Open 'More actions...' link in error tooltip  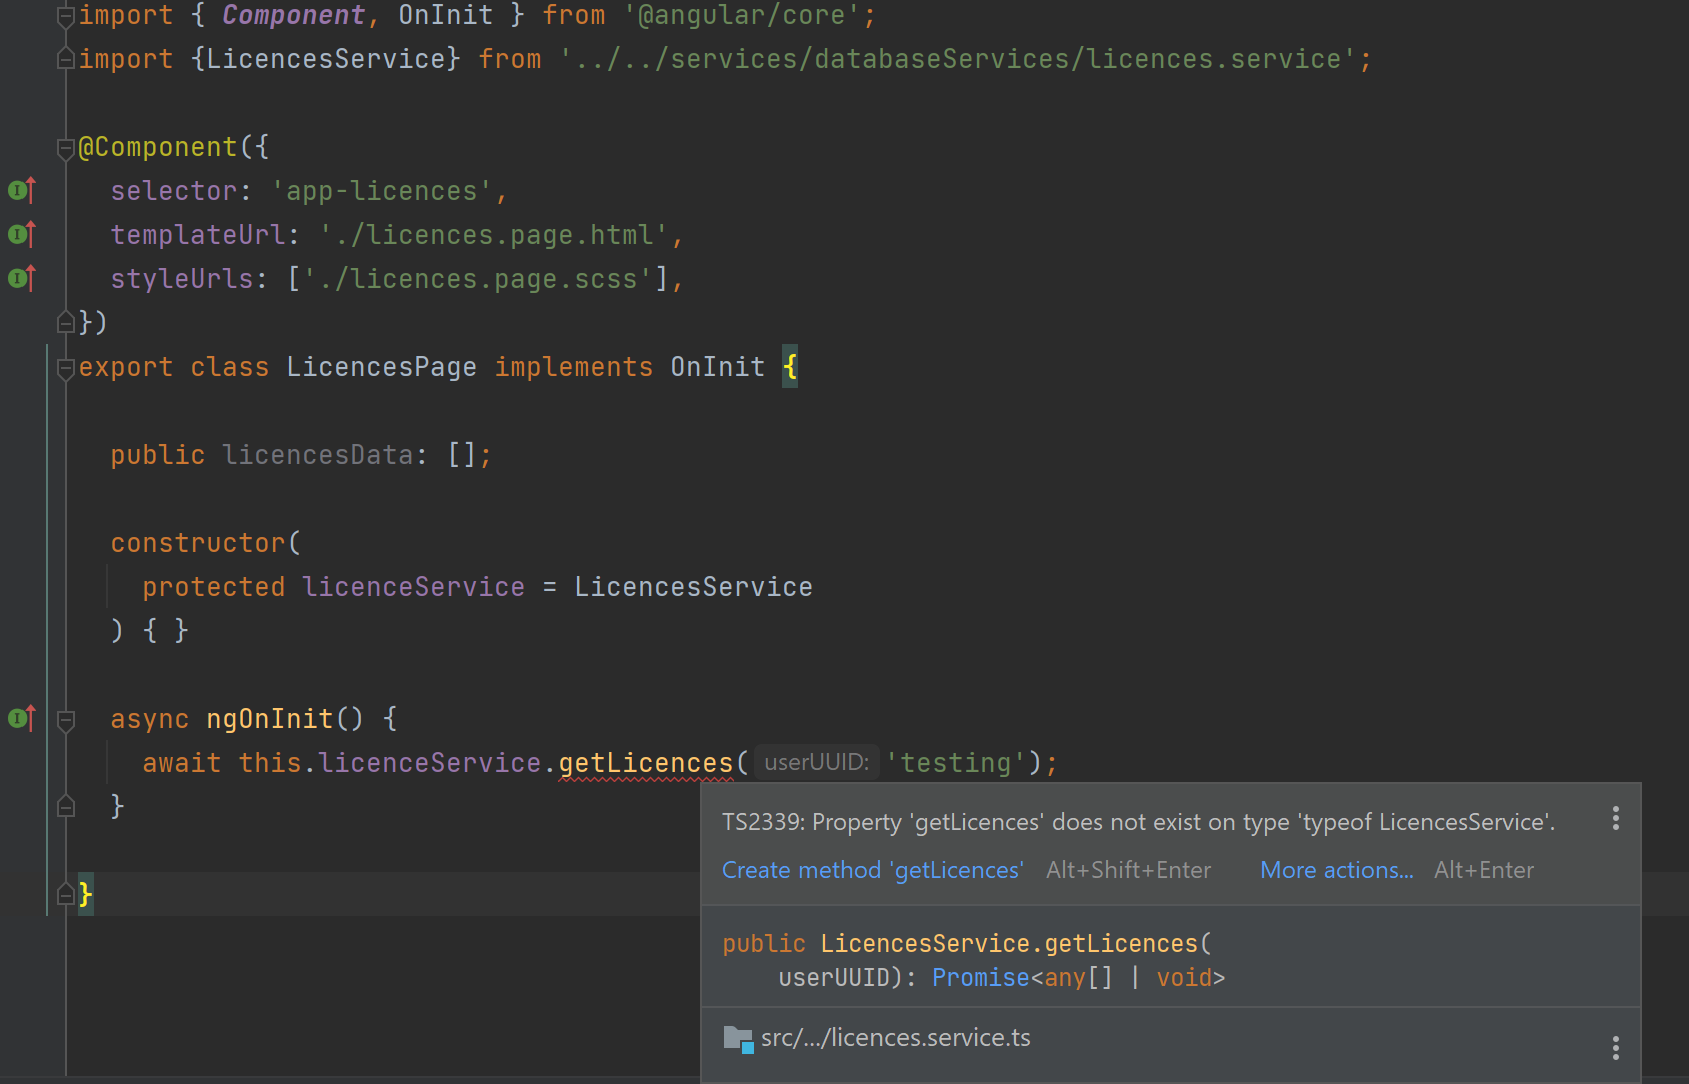1337,870
